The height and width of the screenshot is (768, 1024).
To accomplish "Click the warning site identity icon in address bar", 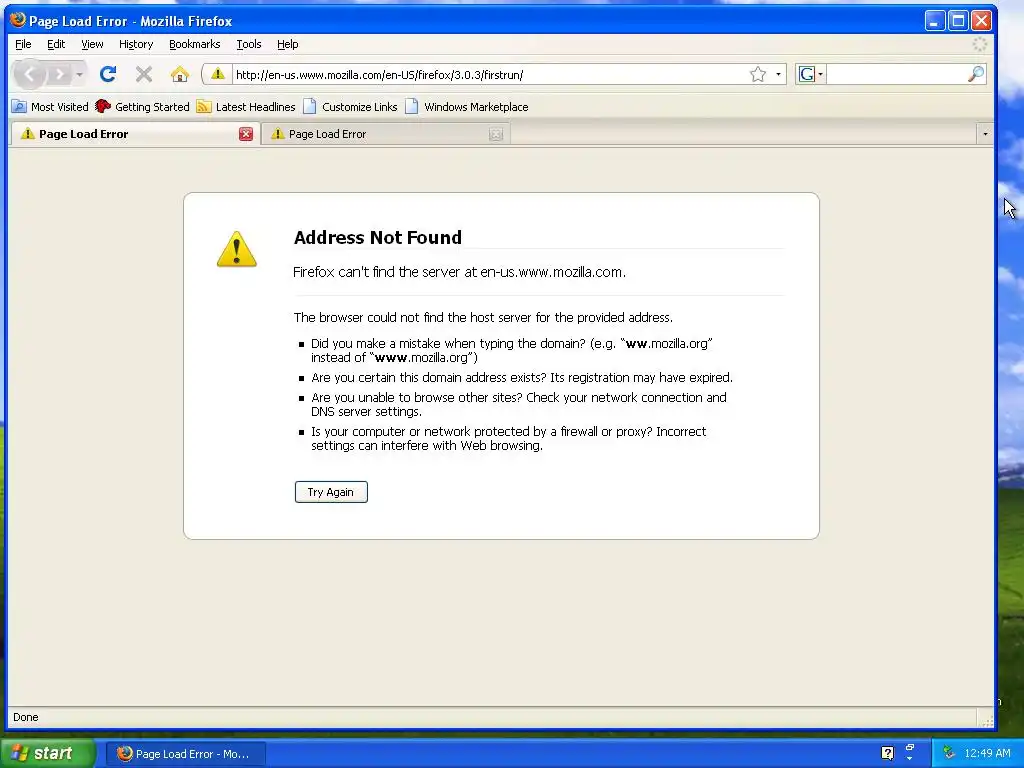I will coord(217,74).
